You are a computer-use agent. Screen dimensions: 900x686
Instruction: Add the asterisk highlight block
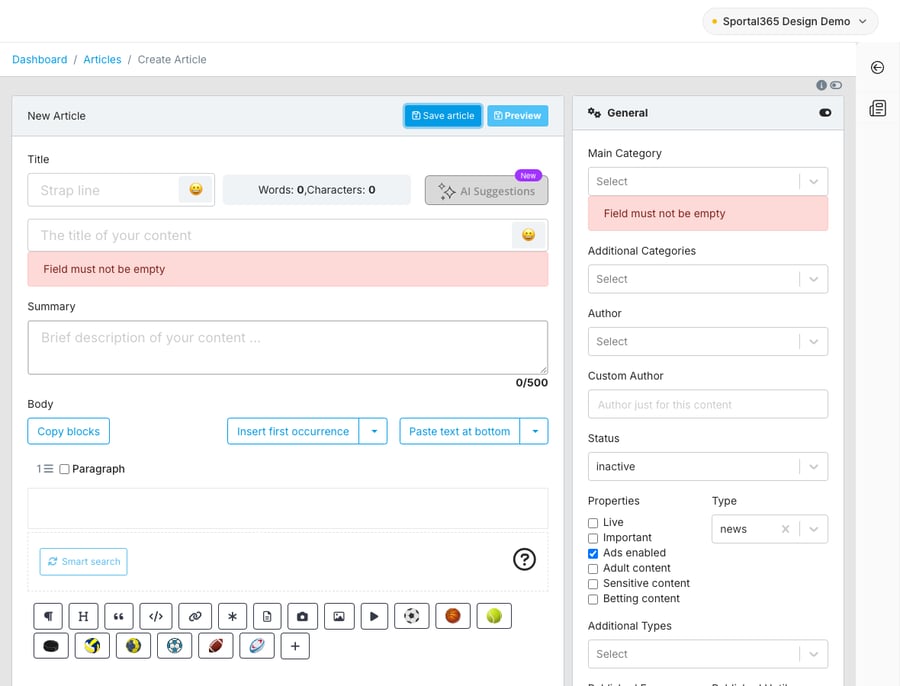[232, 616]
